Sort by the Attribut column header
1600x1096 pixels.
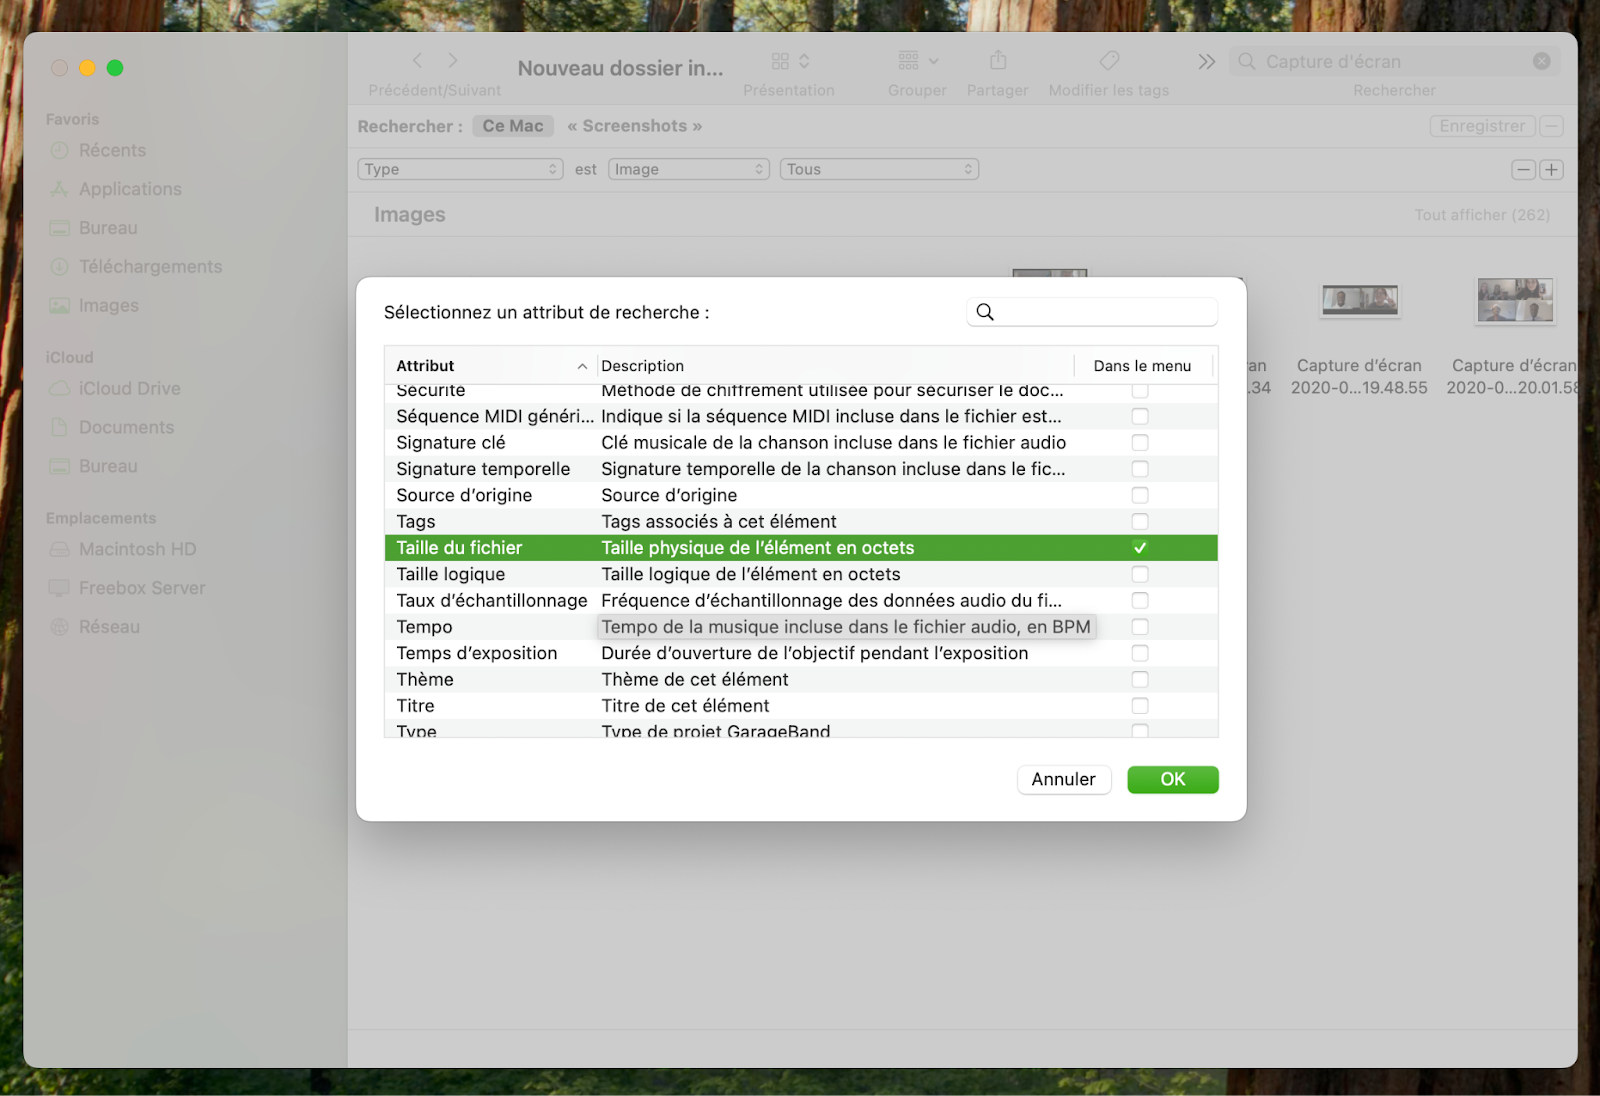(424, 365)
